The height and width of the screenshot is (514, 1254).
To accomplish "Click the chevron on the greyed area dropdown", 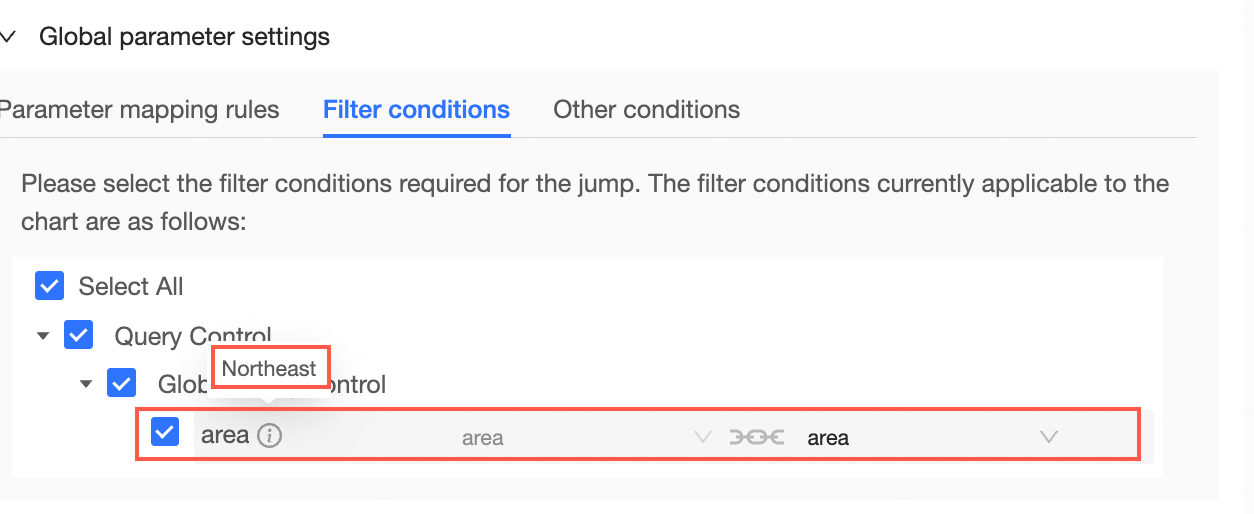I will point(702,437).
